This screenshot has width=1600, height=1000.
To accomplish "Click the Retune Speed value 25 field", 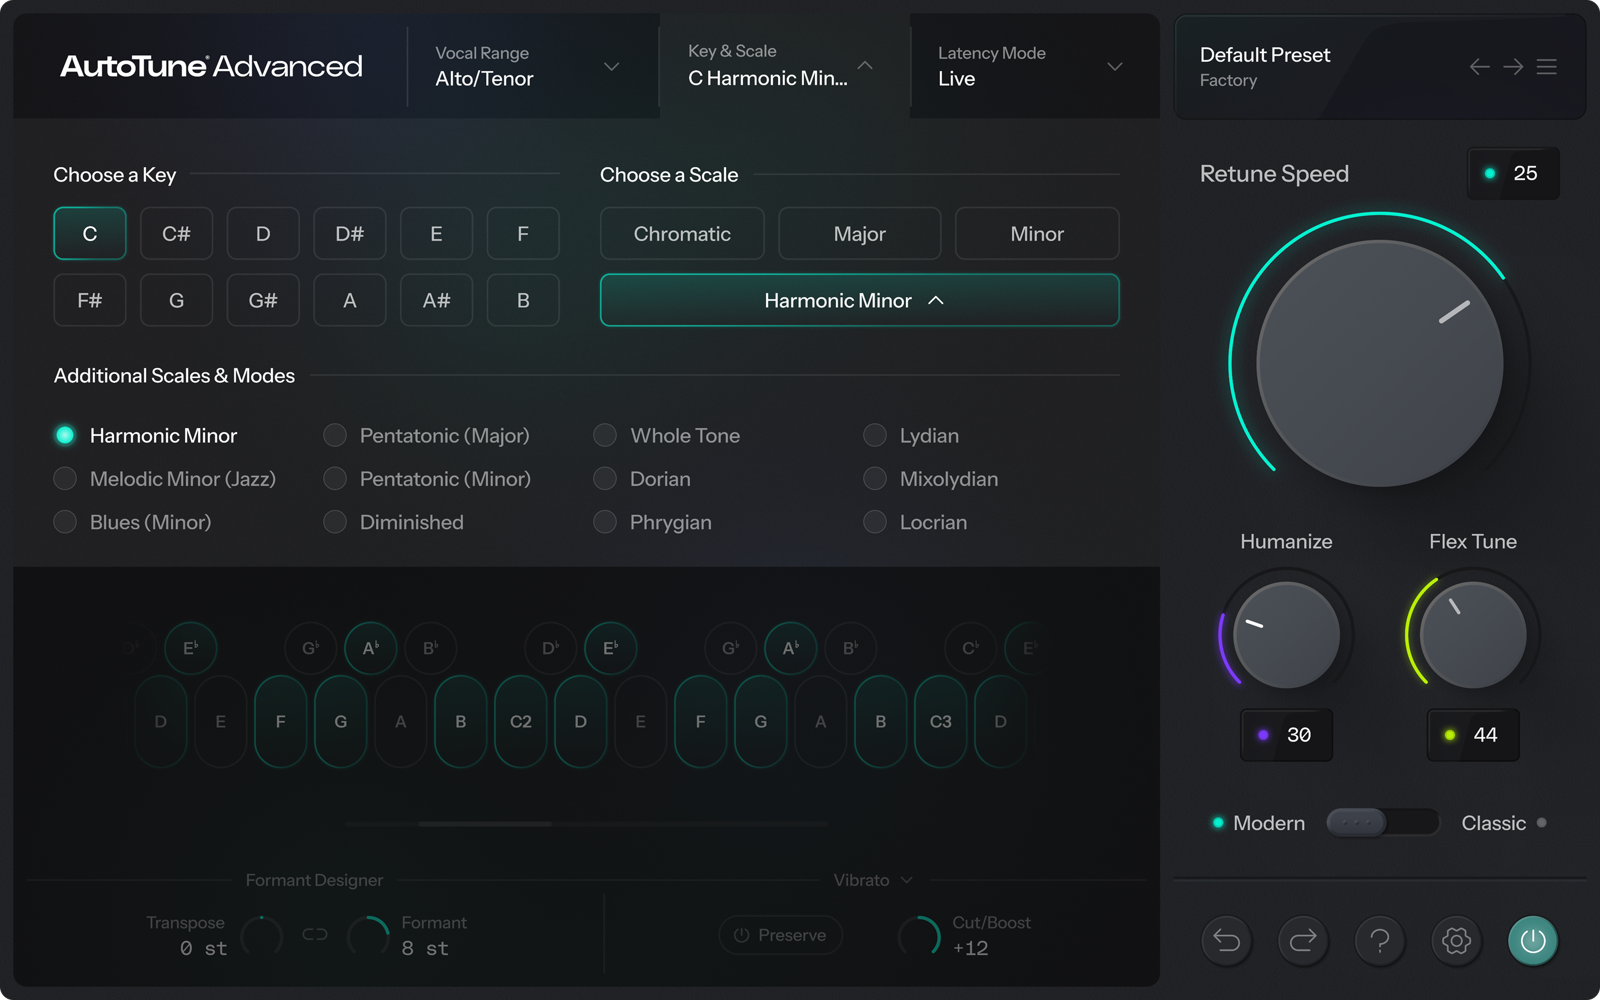I will [1513, 173].
